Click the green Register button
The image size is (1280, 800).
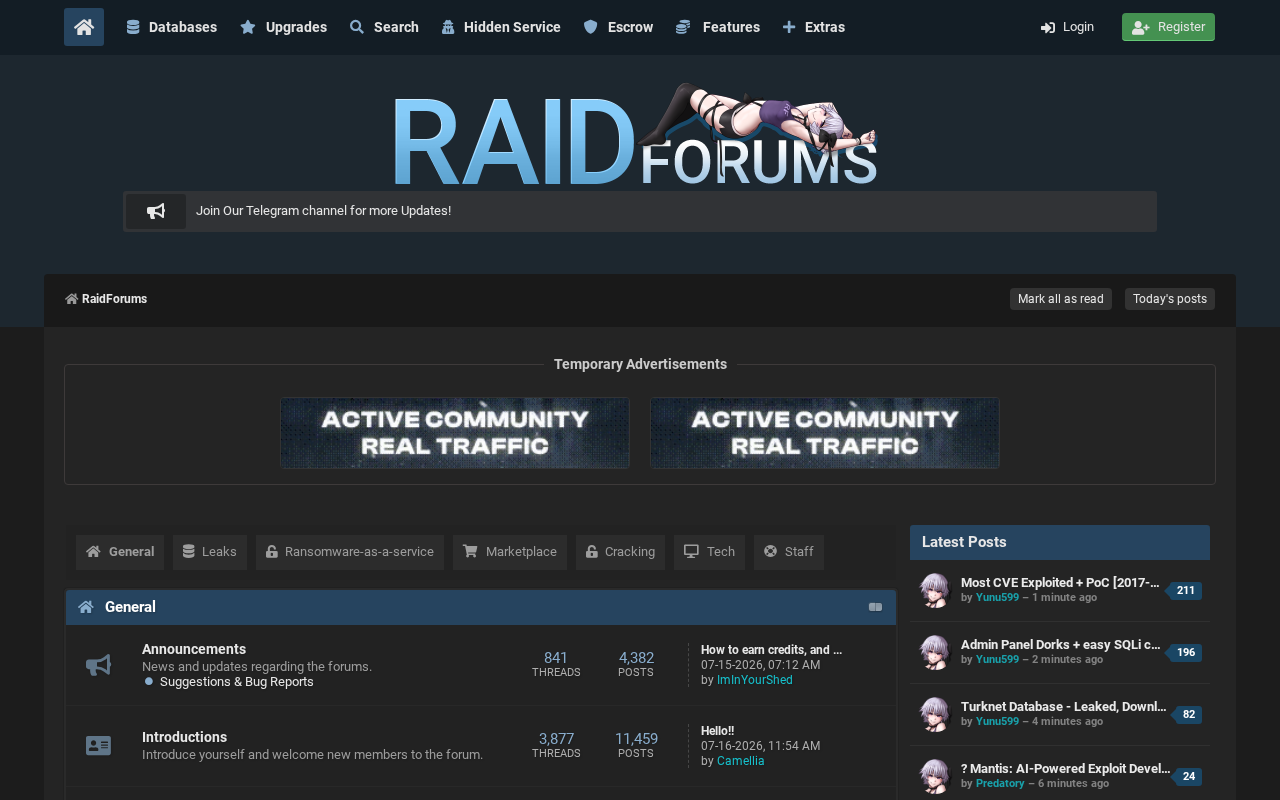click(1168, 27)
